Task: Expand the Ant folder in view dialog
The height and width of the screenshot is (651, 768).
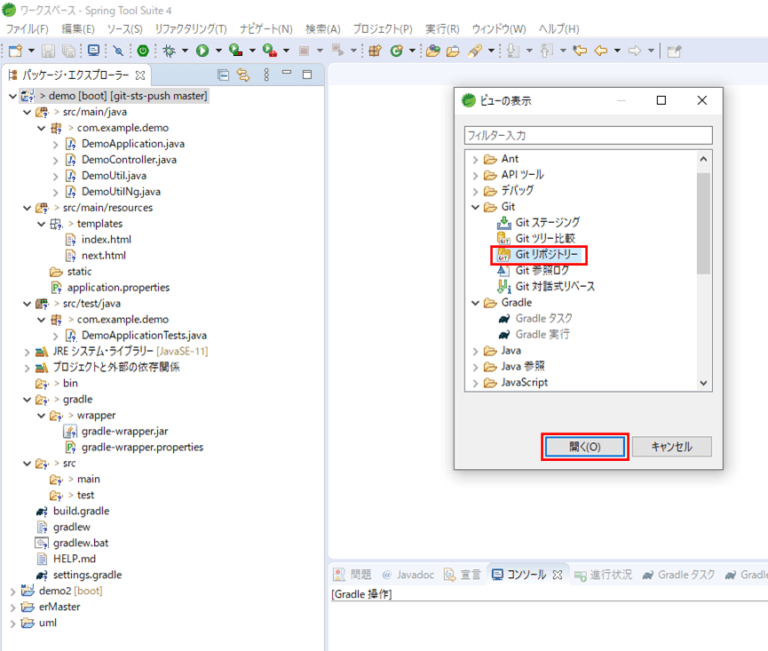Action: point(476,159)
